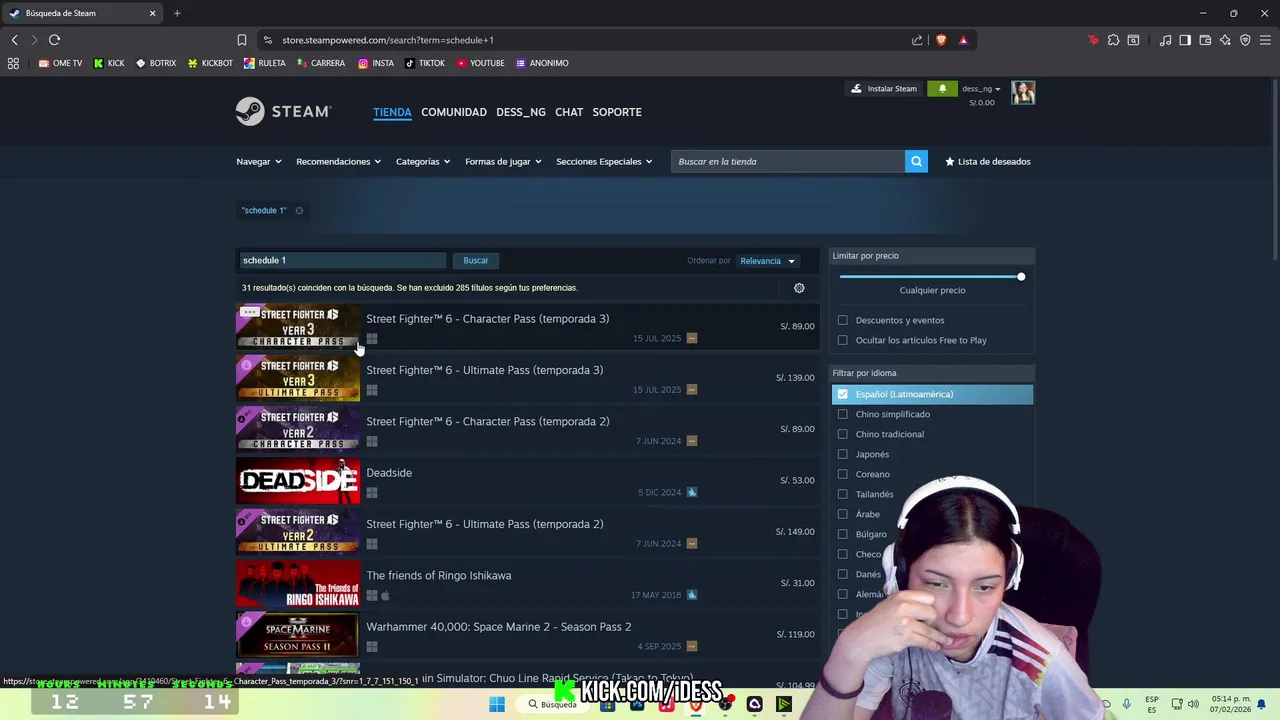
Task: Check the Tailandés language filter
Action: coord(842,494)
